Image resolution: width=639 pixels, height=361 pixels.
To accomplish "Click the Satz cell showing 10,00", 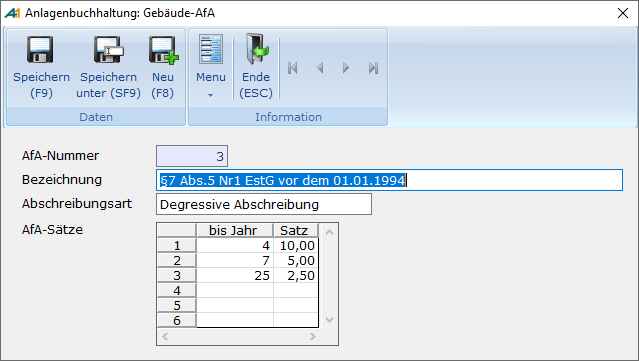I will tap(296, 245).
